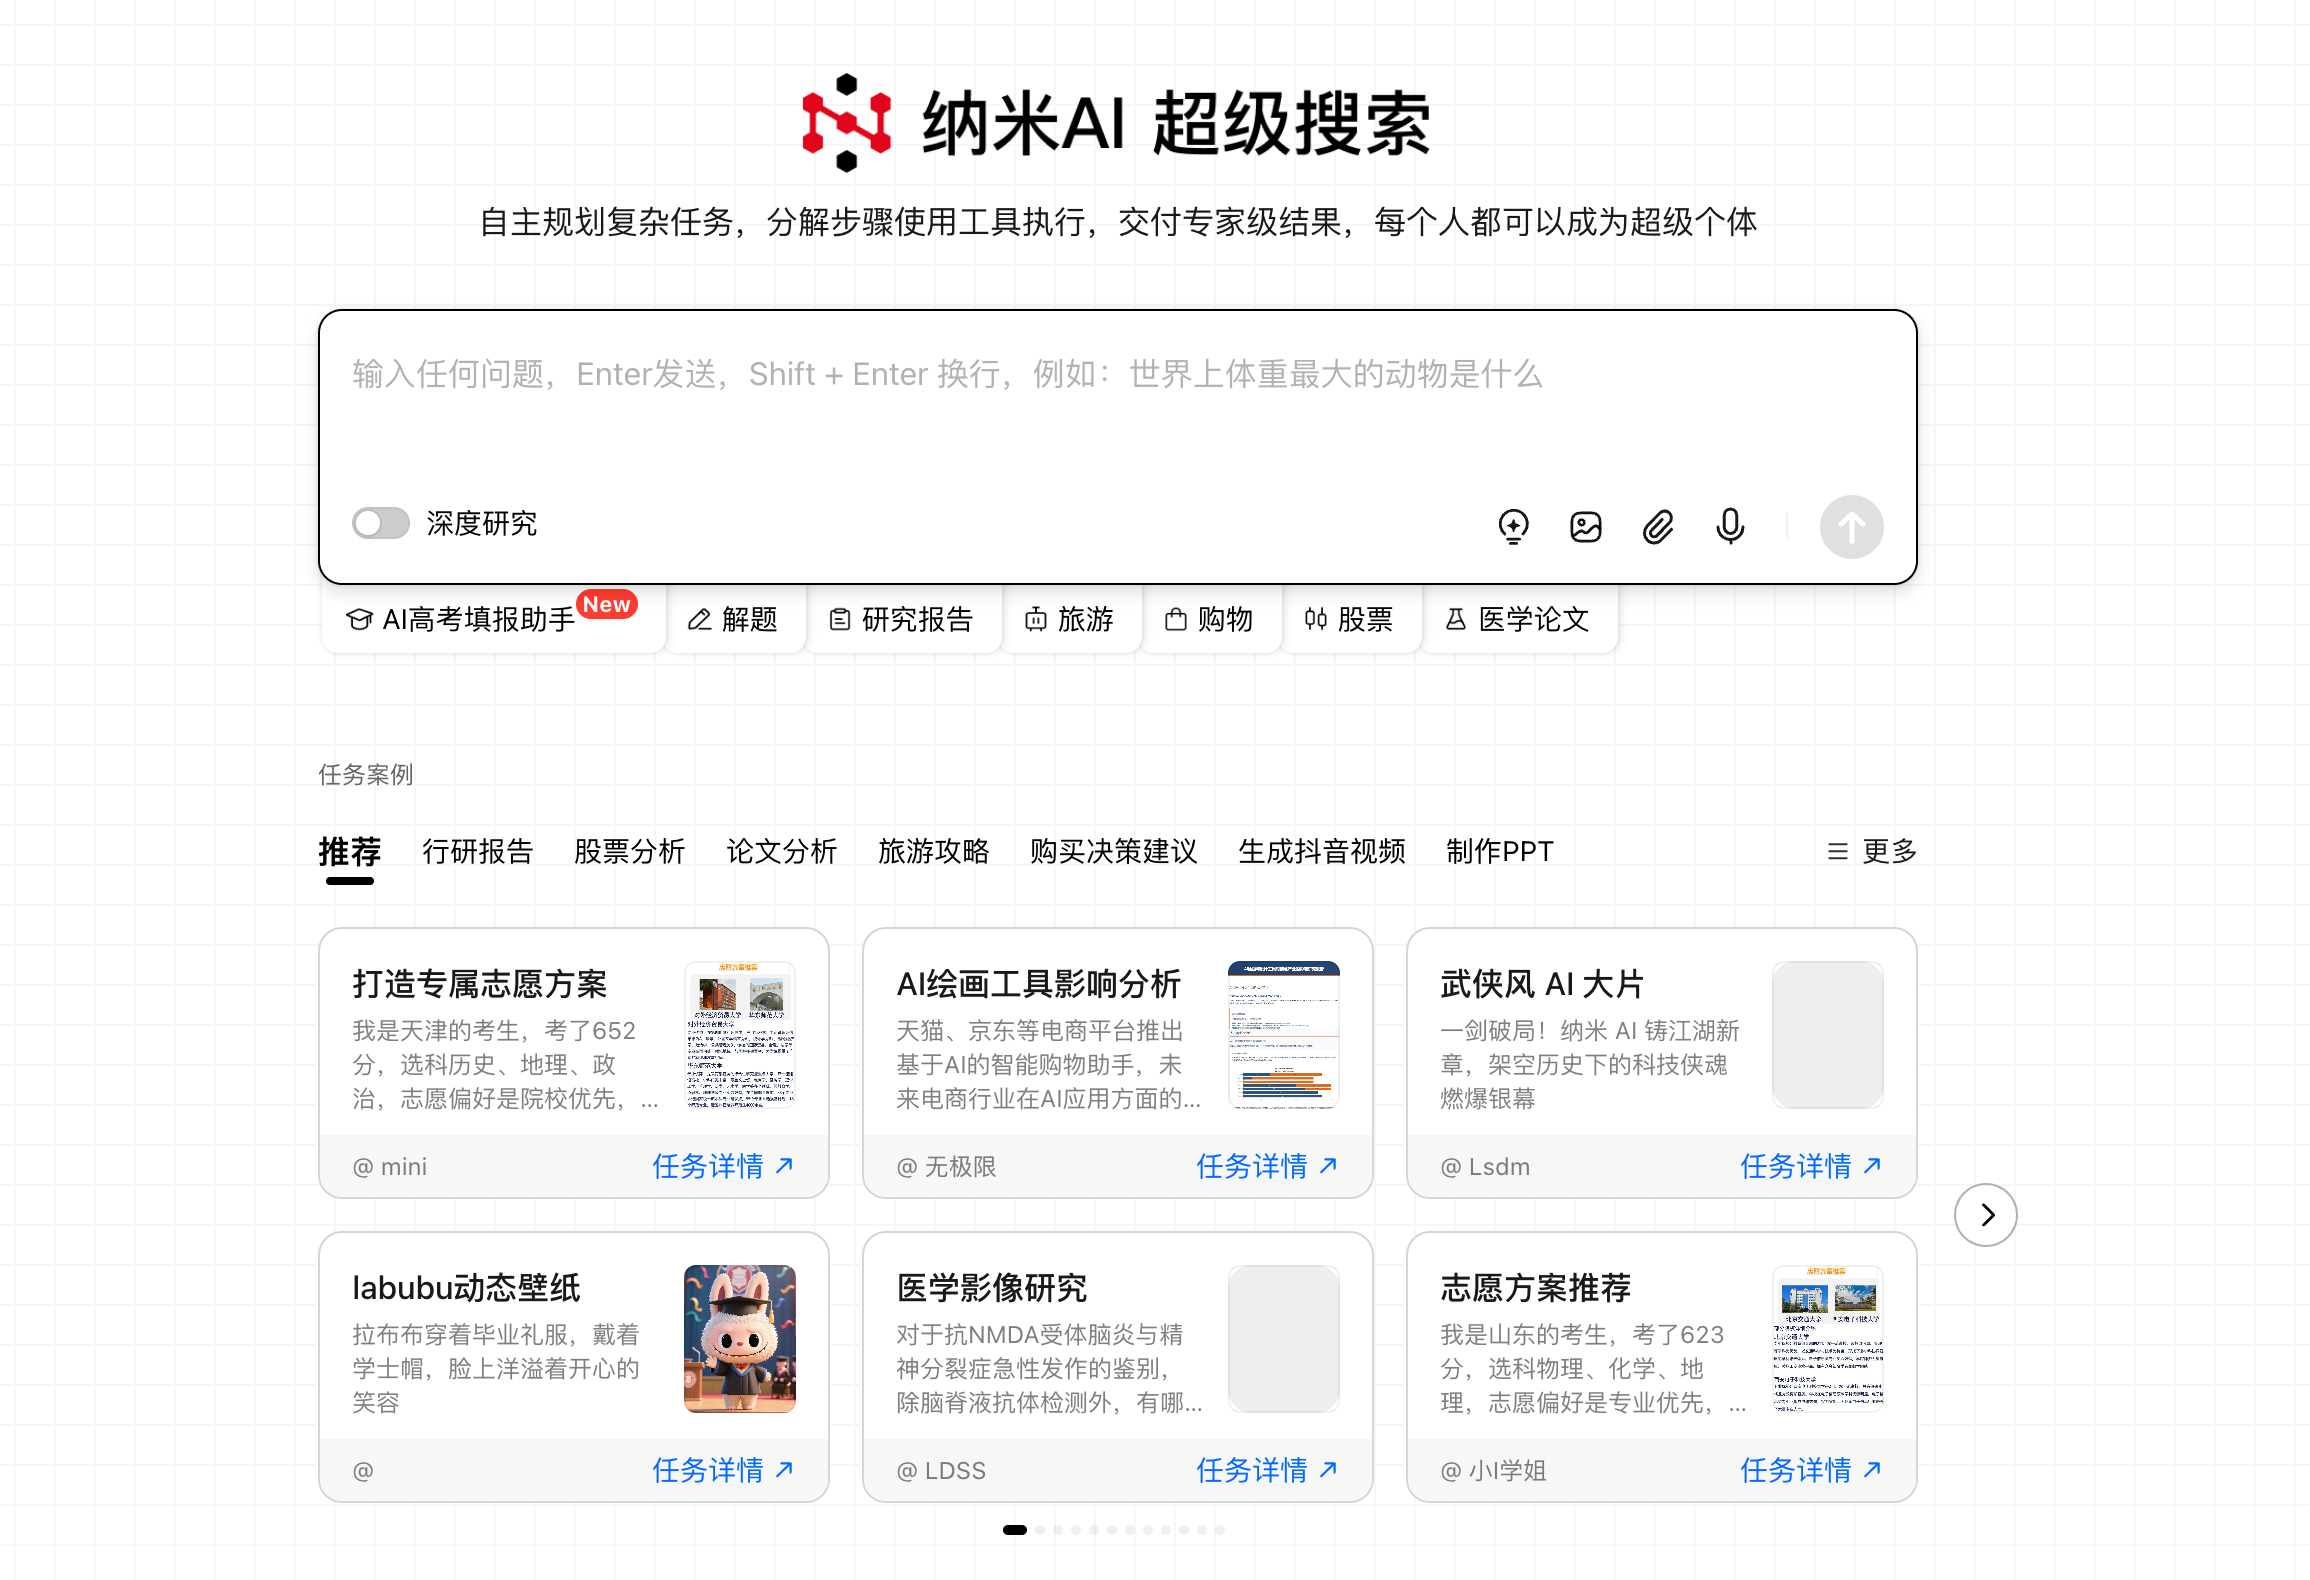Click the paperclip attachment icon
Image resolution: width=2310 pixels, height=1580 pixels.
pos(1658,526)
